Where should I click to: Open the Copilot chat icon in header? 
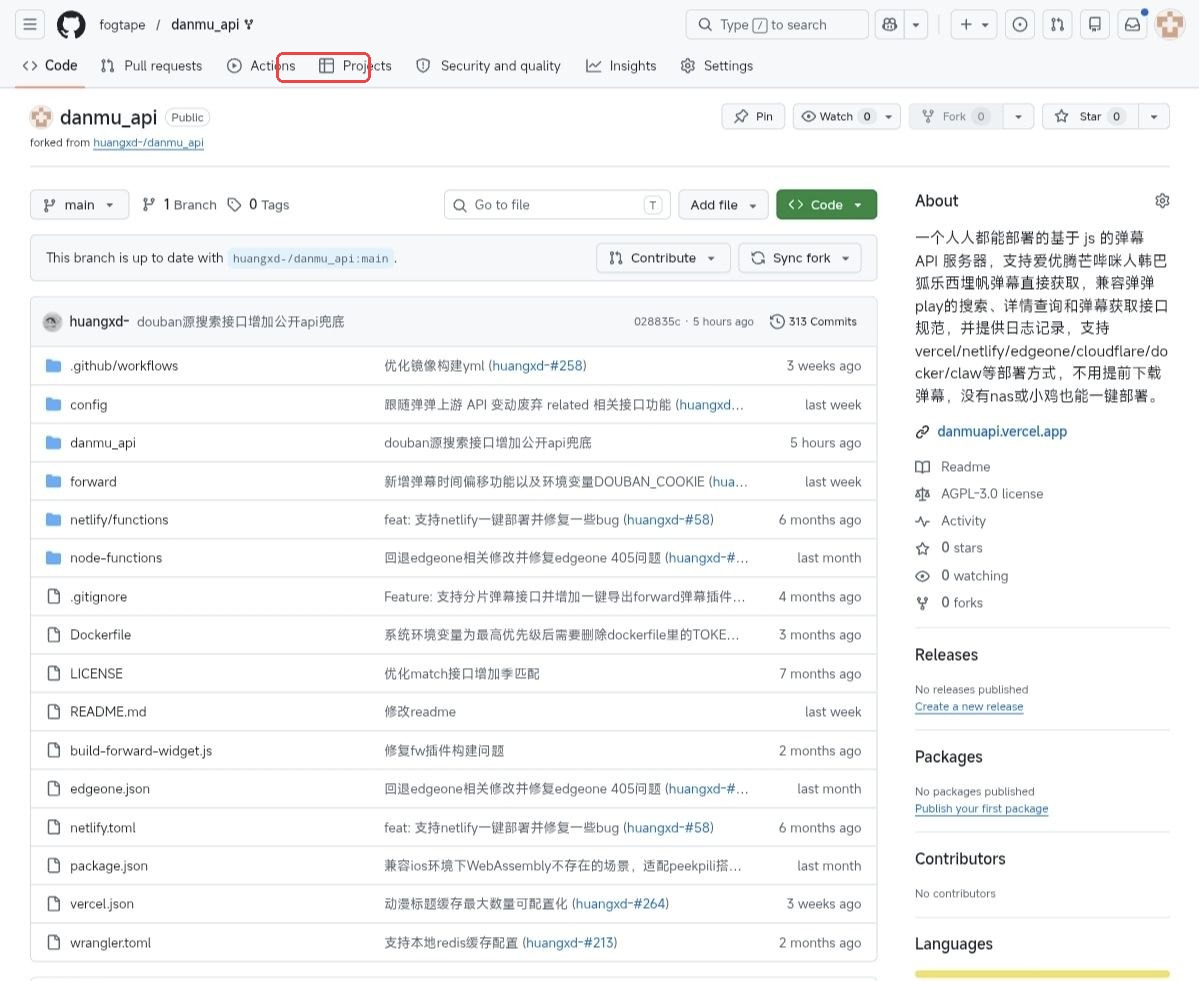[889, 24]
